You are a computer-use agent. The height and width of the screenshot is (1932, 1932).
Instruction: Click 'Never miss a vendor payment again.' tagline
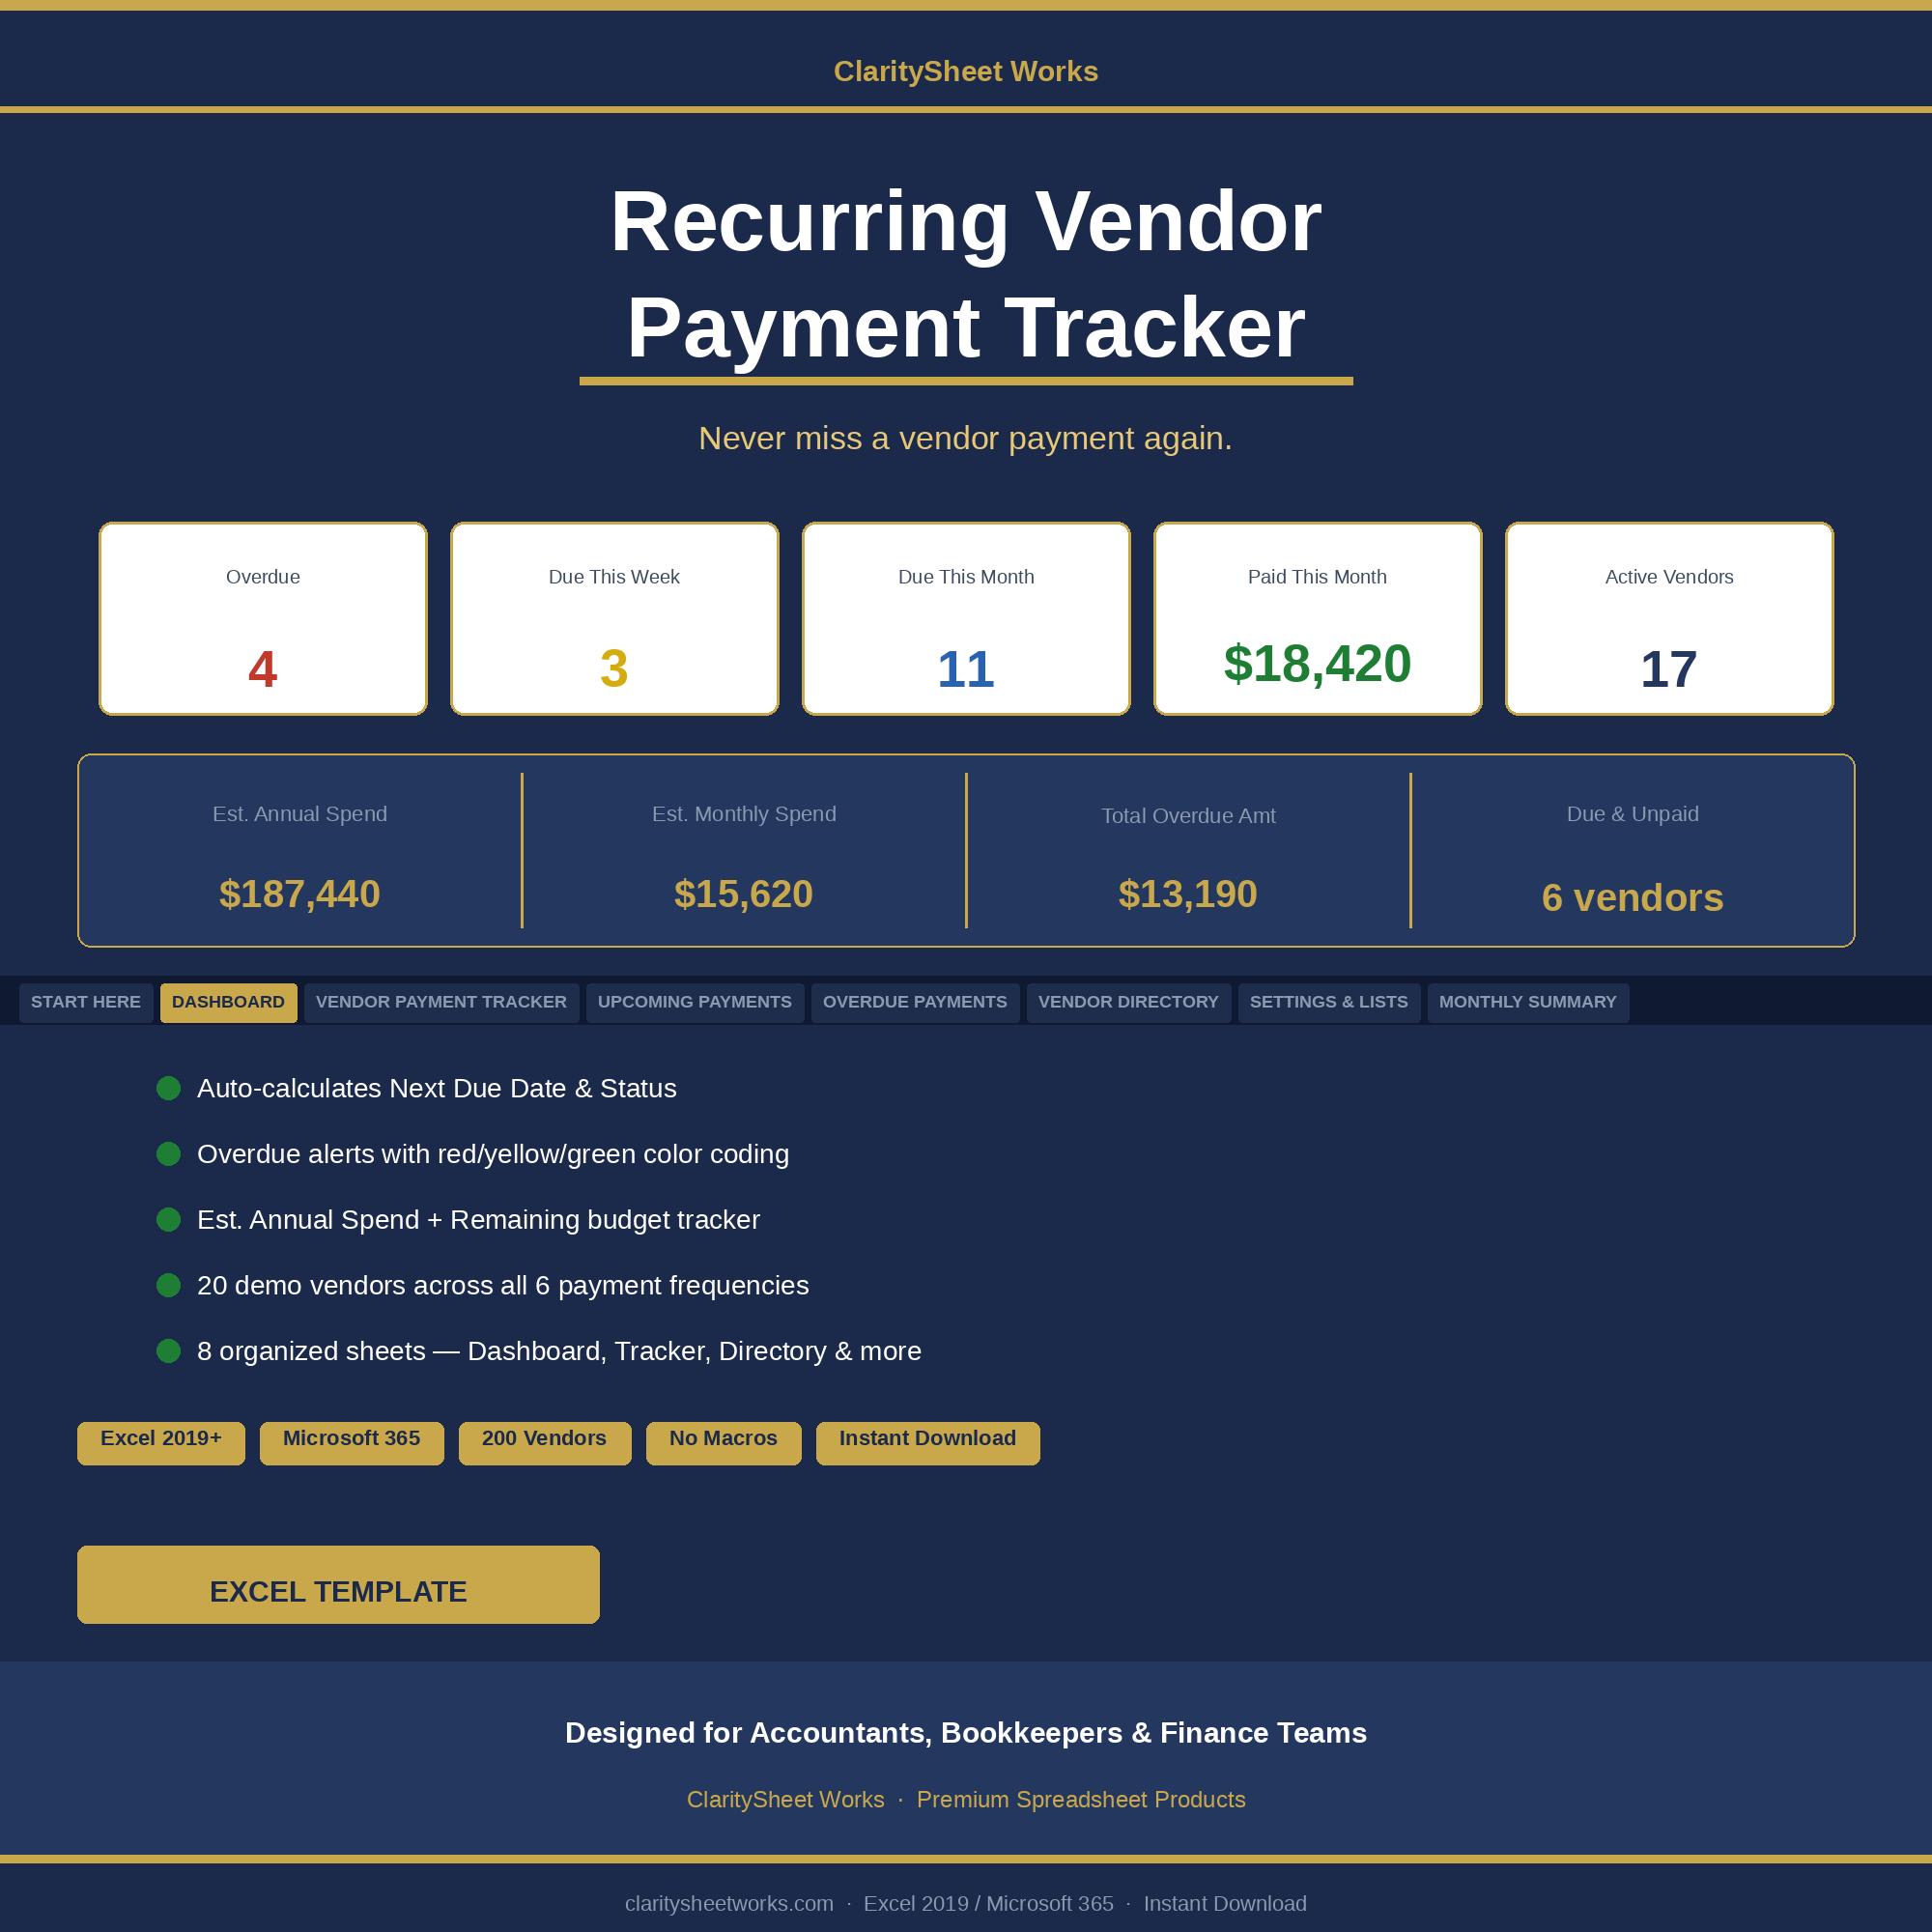(966, 438)
